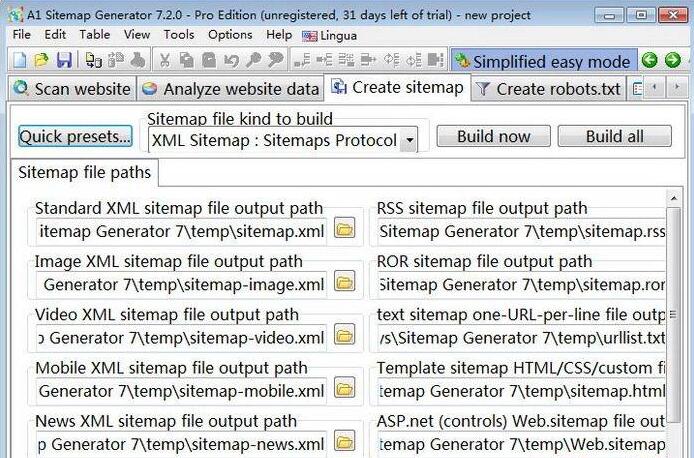Click the fourth row-arrow toolbar icon
Image resolution: width=694 pixels, height=458 pixels.
[369, 60]
